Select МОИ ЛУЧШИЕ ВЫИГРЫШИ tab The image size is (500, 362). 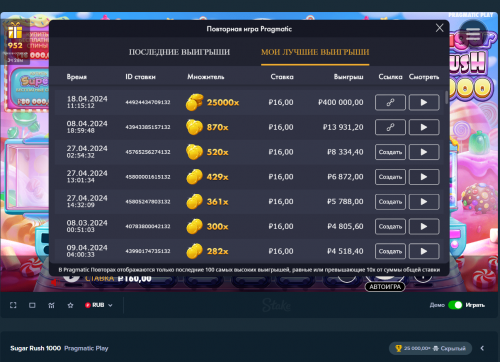coord(315,52)
